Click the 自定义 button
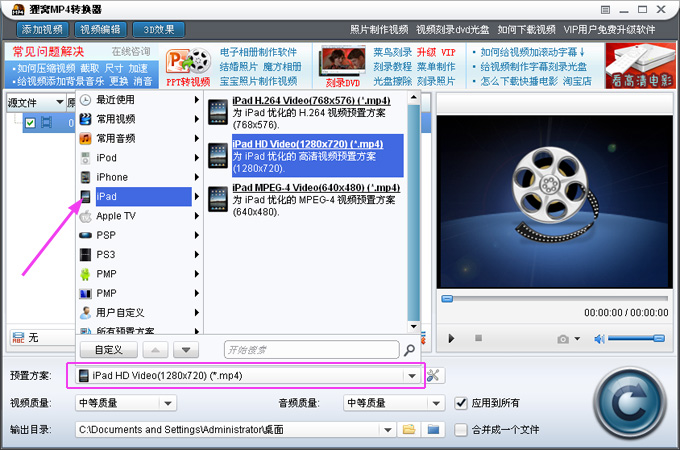Screen dimensions: 680x450 (109, 350)
